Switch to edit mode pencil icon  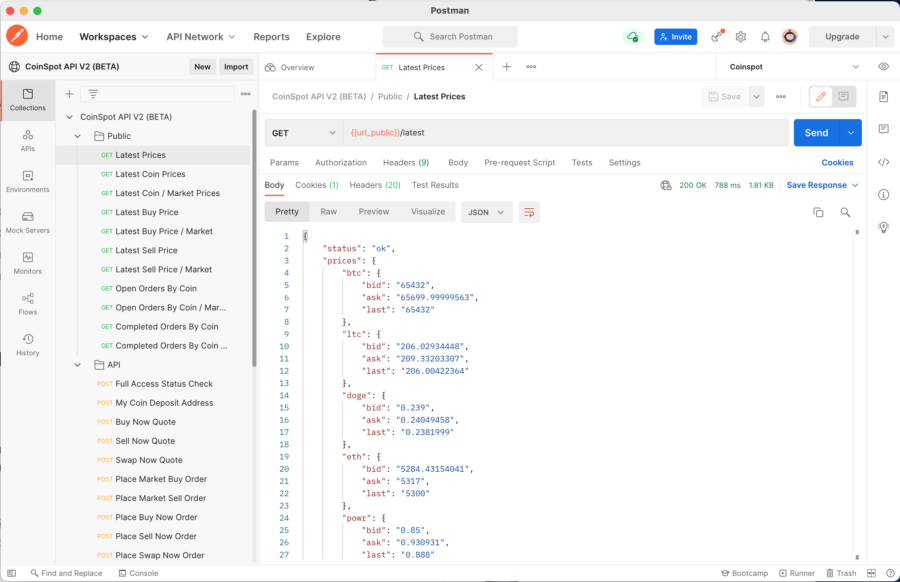(821, 96)
